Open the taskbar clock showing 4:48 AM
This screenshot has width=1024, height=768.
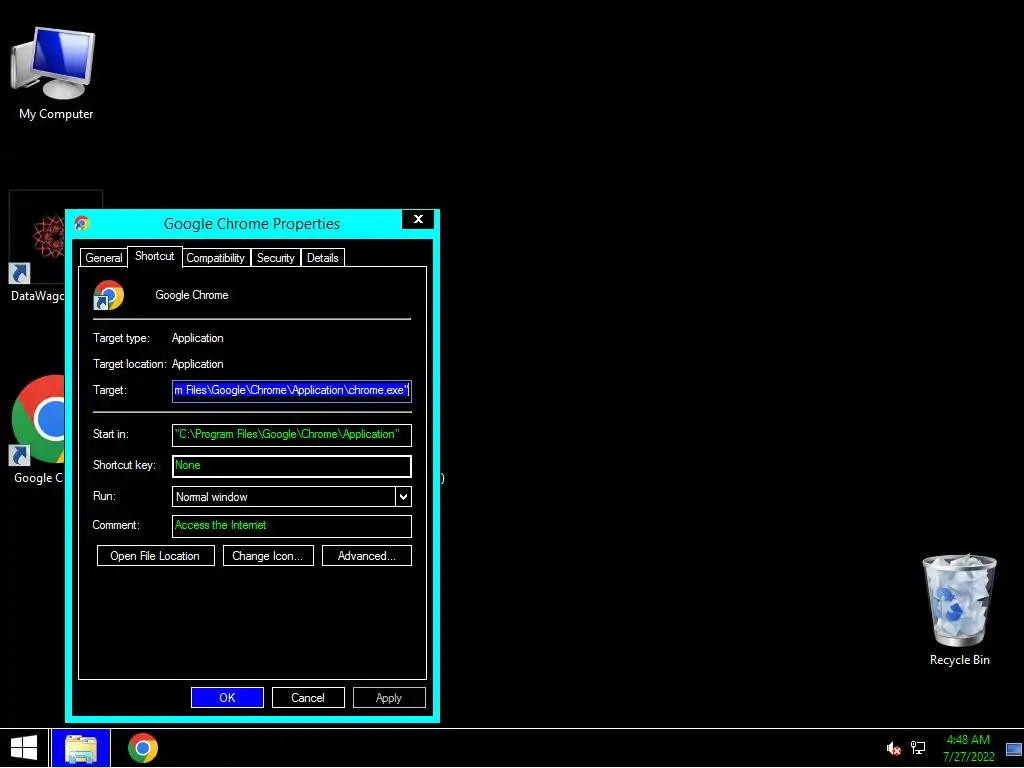click(x=968, y=748)
